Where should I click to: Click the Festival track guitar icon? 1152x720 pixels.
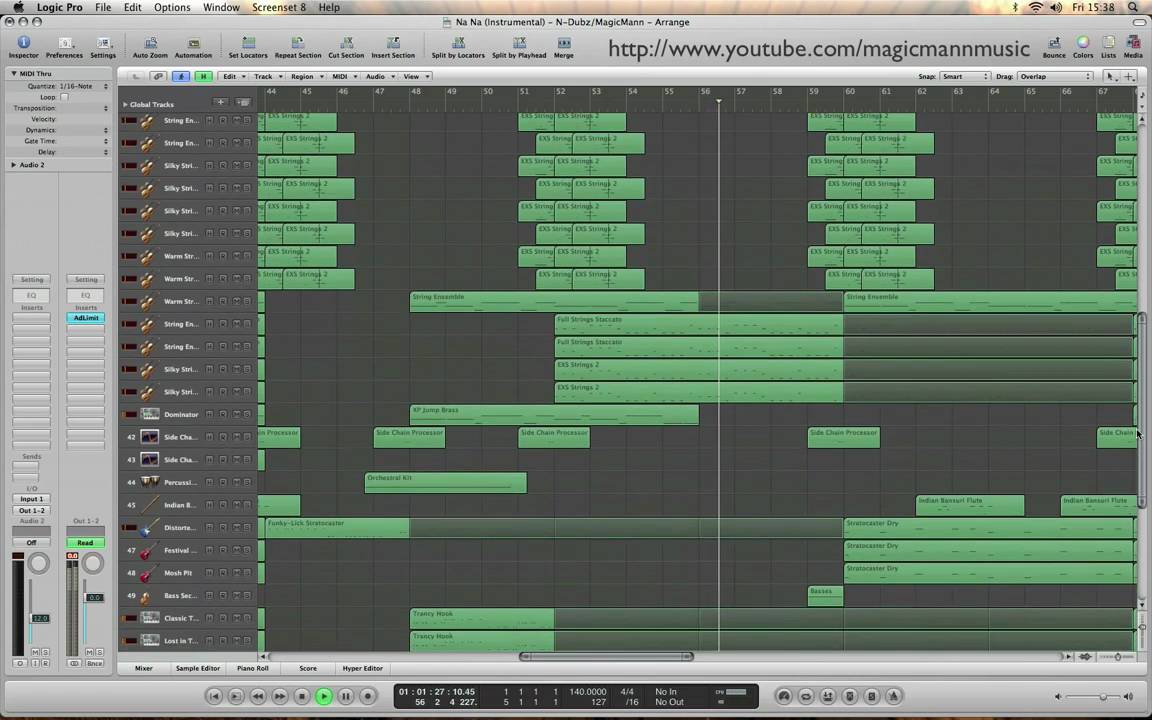[150, 550]
